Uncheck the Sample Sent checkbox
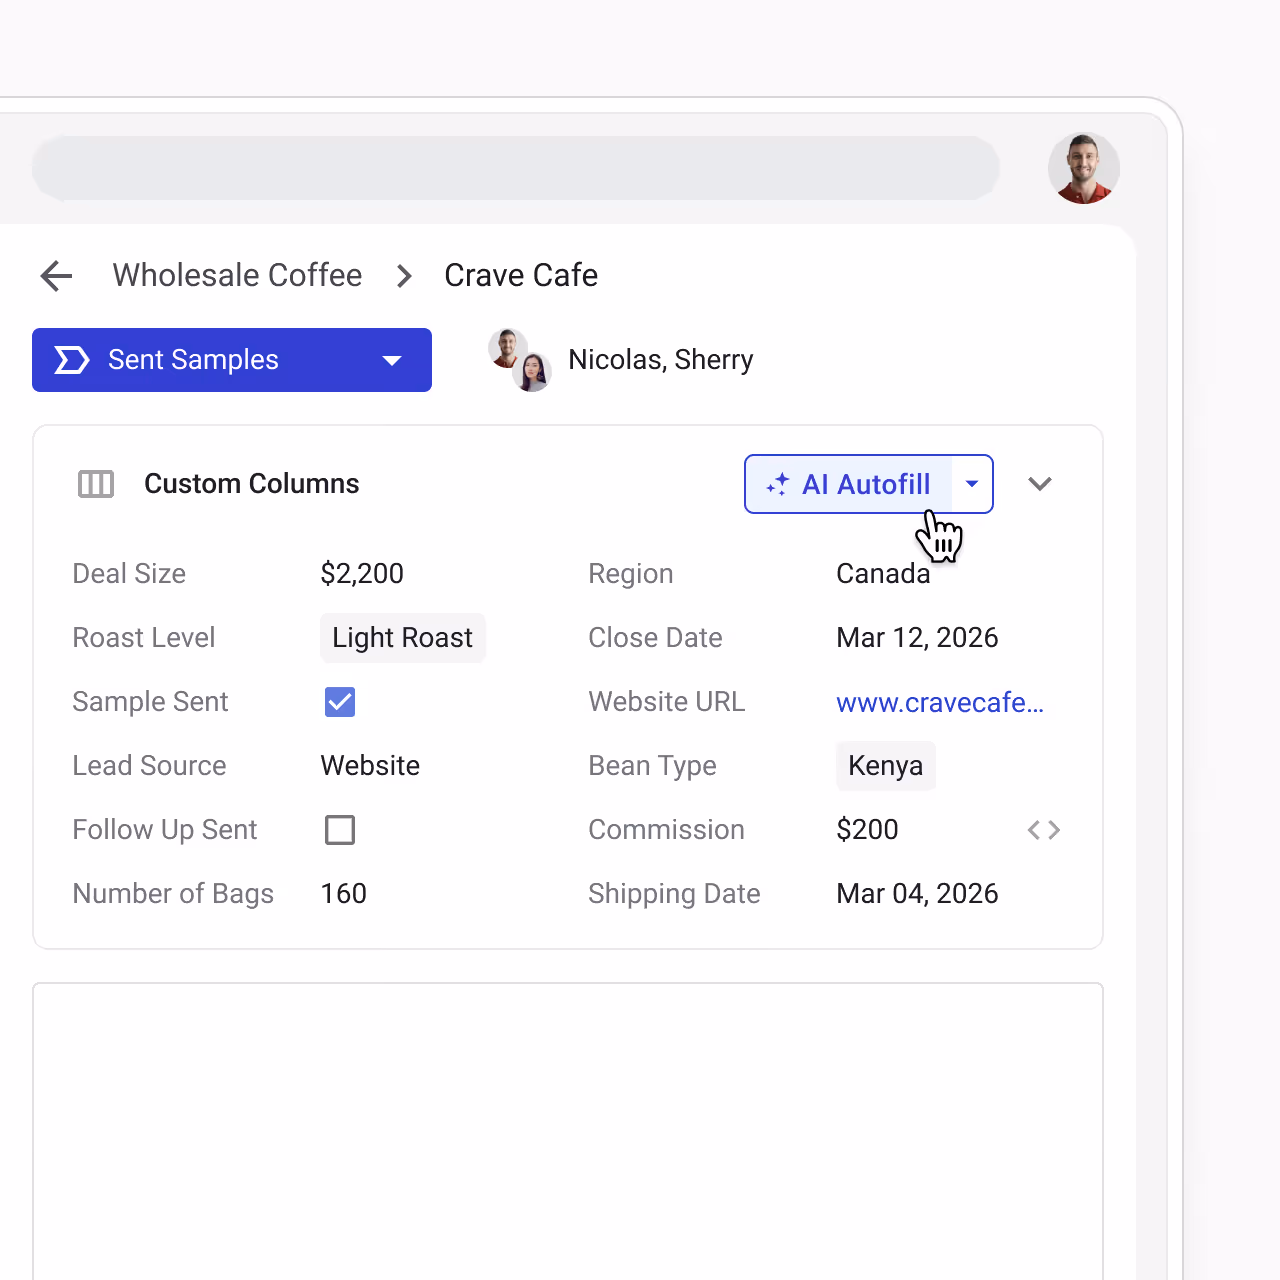 [x=339, y=702]
